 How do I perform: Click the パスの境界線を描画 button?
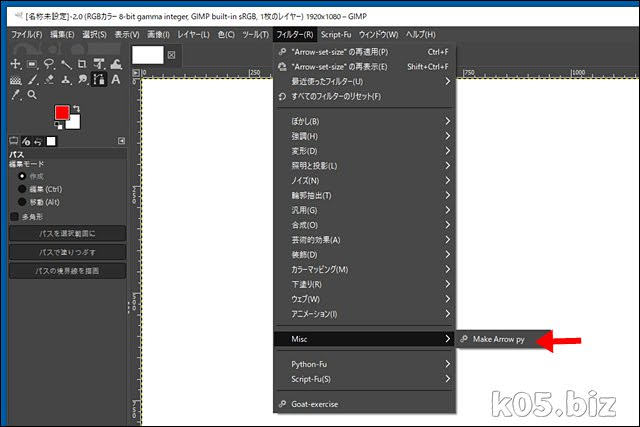coord(67,271)
